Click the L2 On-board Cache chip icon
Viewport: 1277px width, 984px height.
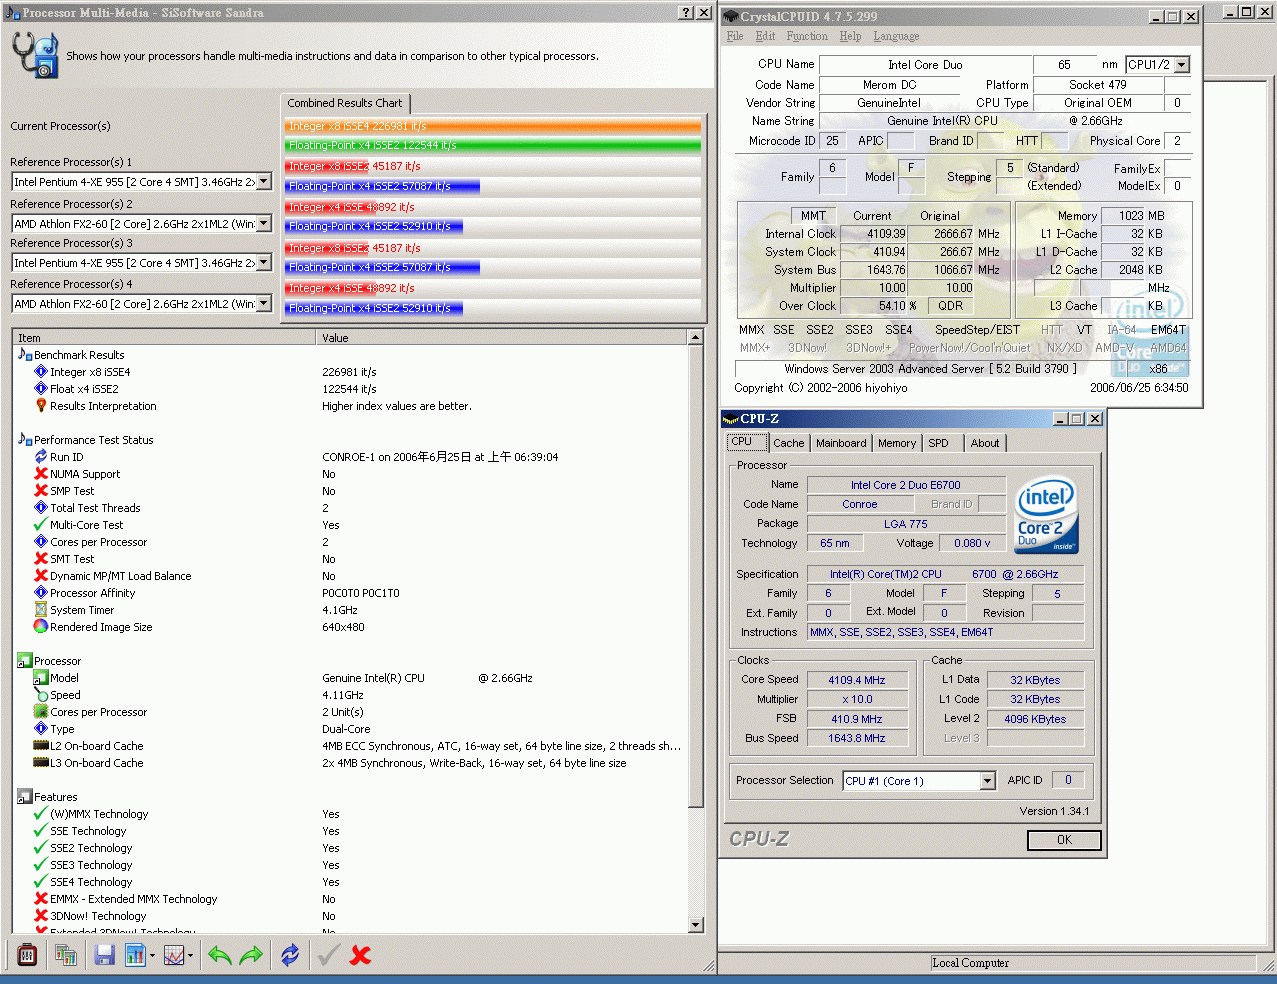pyautogui.click(x=41, y=746)
